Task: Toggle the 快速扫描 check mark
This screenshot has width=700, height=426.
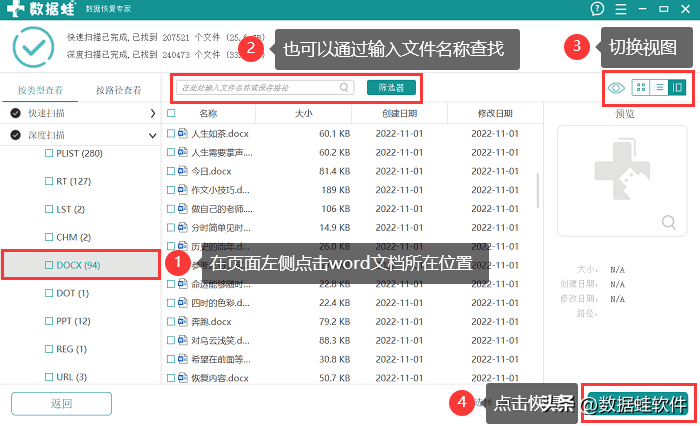Action: tap(16, 113)
